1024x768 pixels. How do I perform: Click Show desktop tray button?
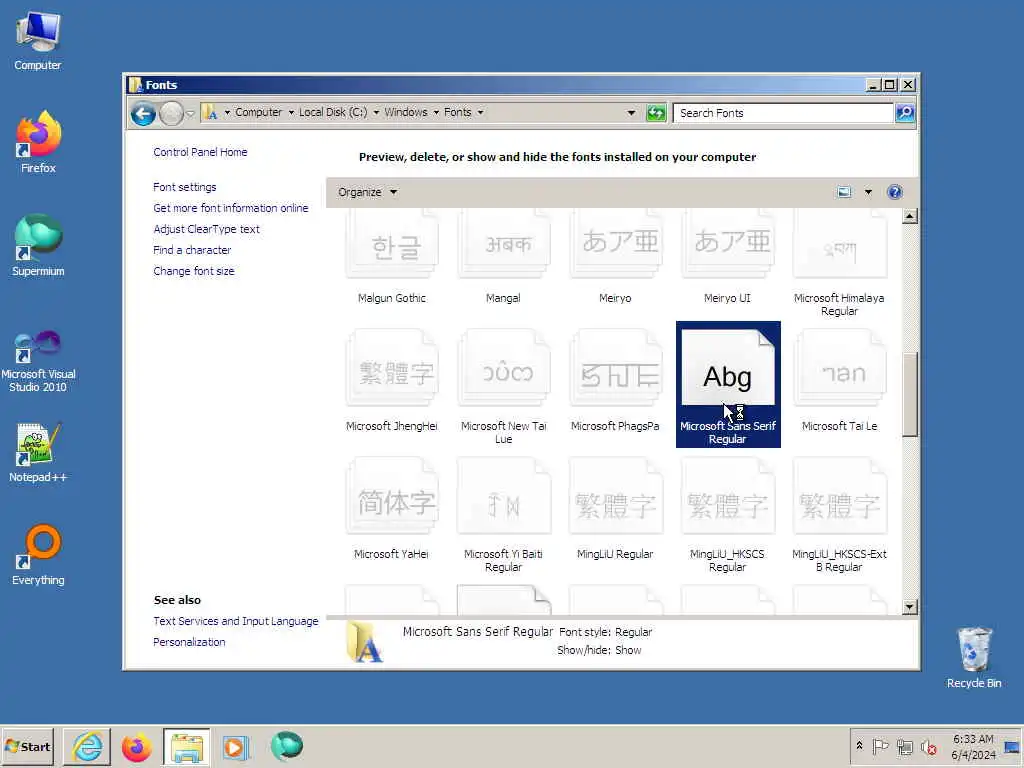(1012, 747)
